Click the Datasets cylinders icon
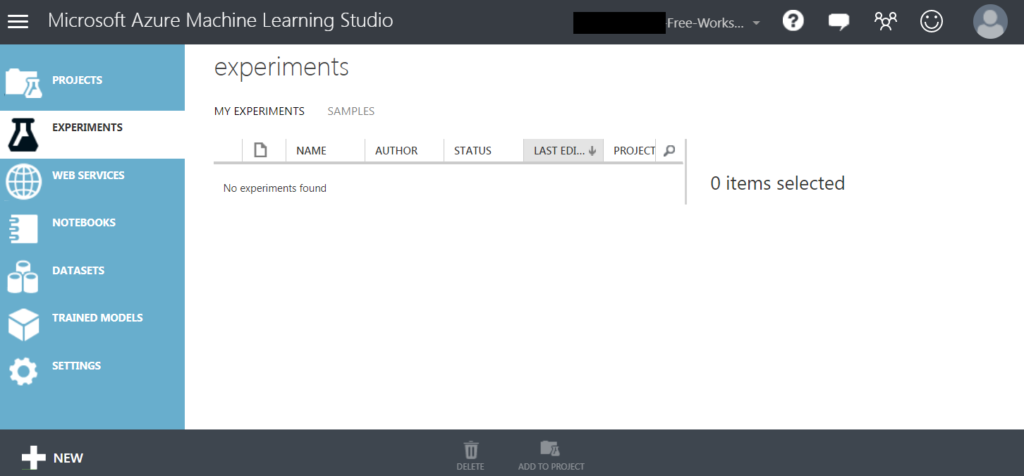This screenshot has width=1024, height=476. (23, 277)
